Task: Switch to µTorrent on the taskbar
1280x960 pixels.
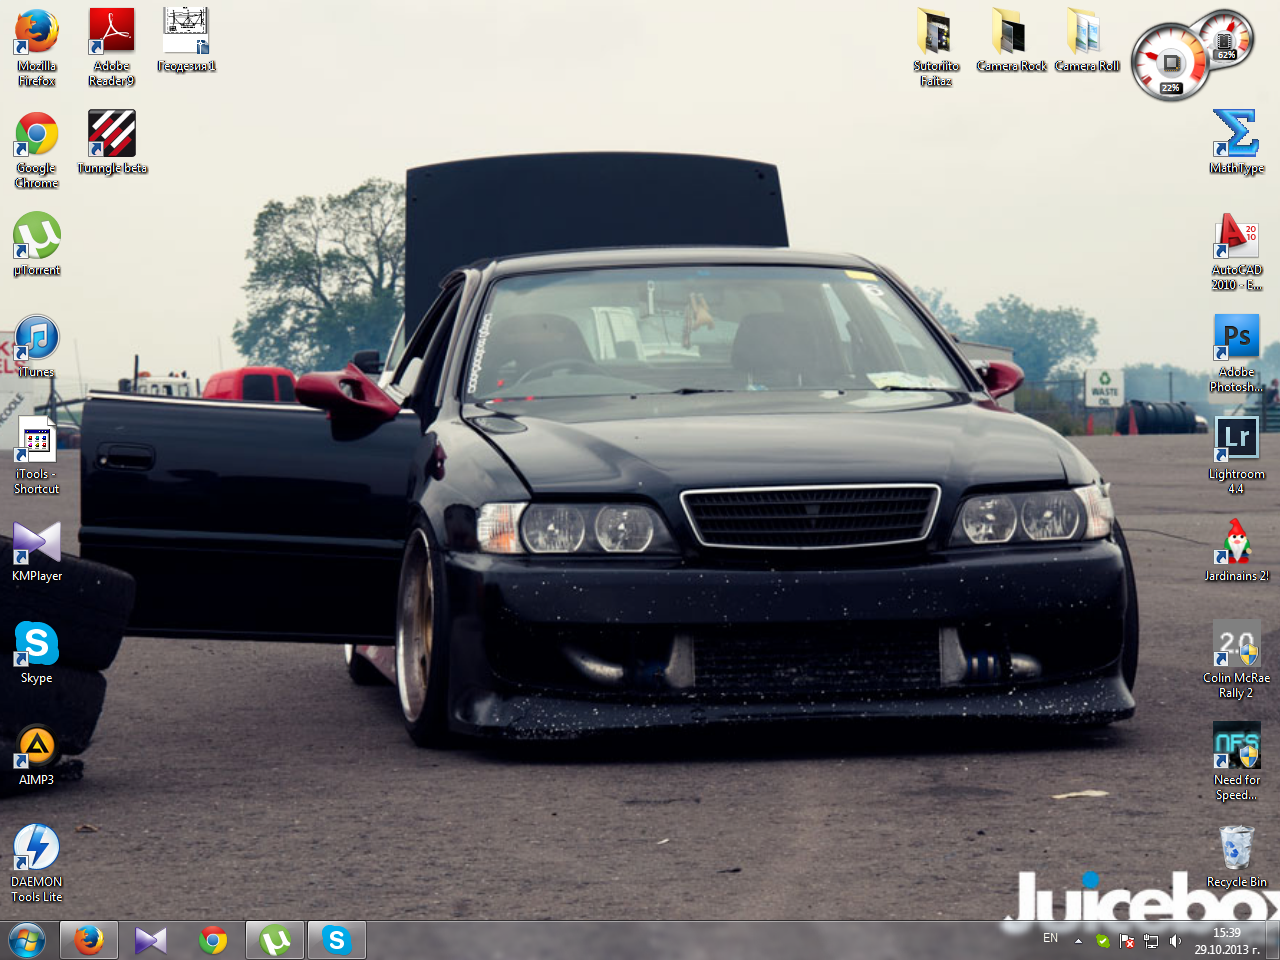Action: point(275,940)
